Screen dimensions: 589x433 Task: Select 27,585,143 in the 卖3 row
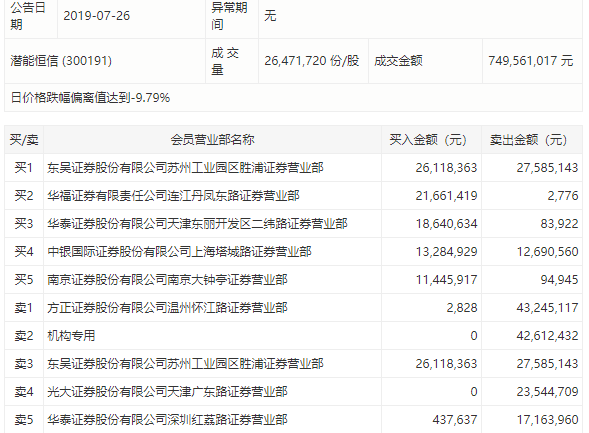[547, 364]
